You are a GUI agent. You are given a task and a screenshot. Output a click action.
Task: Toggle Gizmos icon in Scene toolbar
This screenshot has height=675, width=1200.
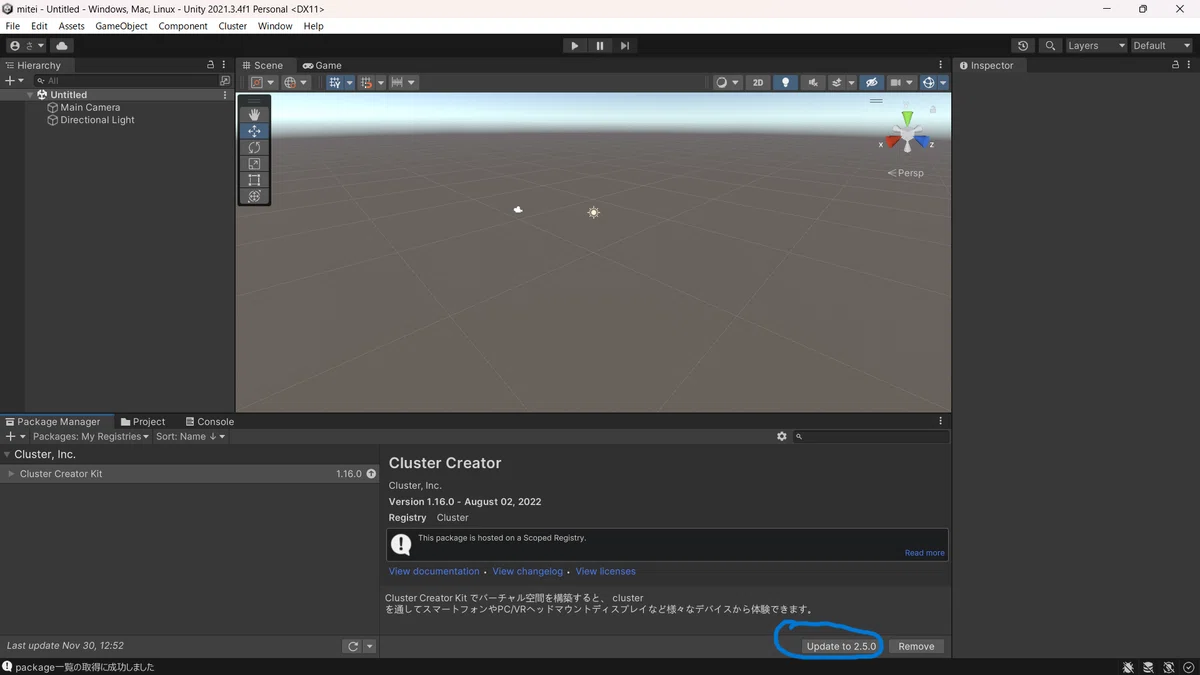pos(929,83)
